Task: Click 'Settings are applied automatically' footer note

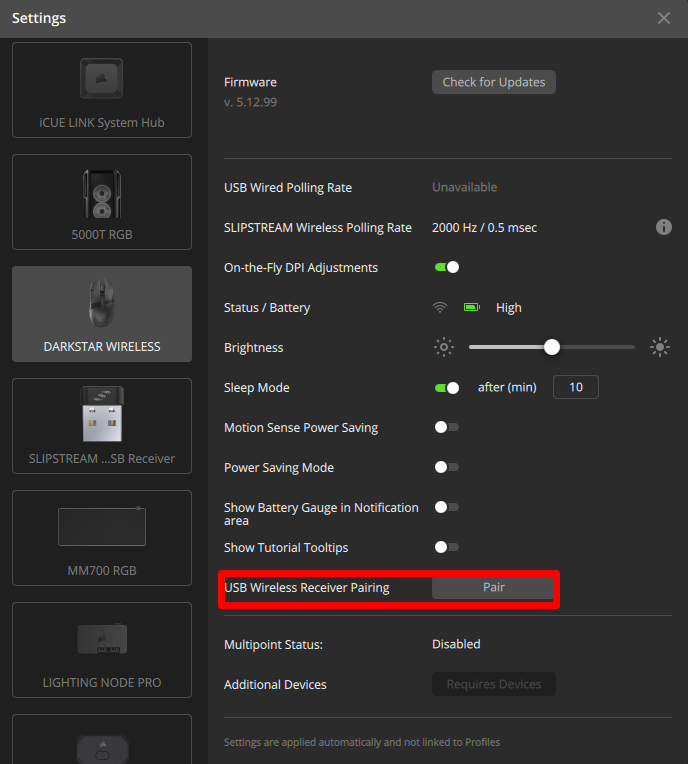Action: 362,742
